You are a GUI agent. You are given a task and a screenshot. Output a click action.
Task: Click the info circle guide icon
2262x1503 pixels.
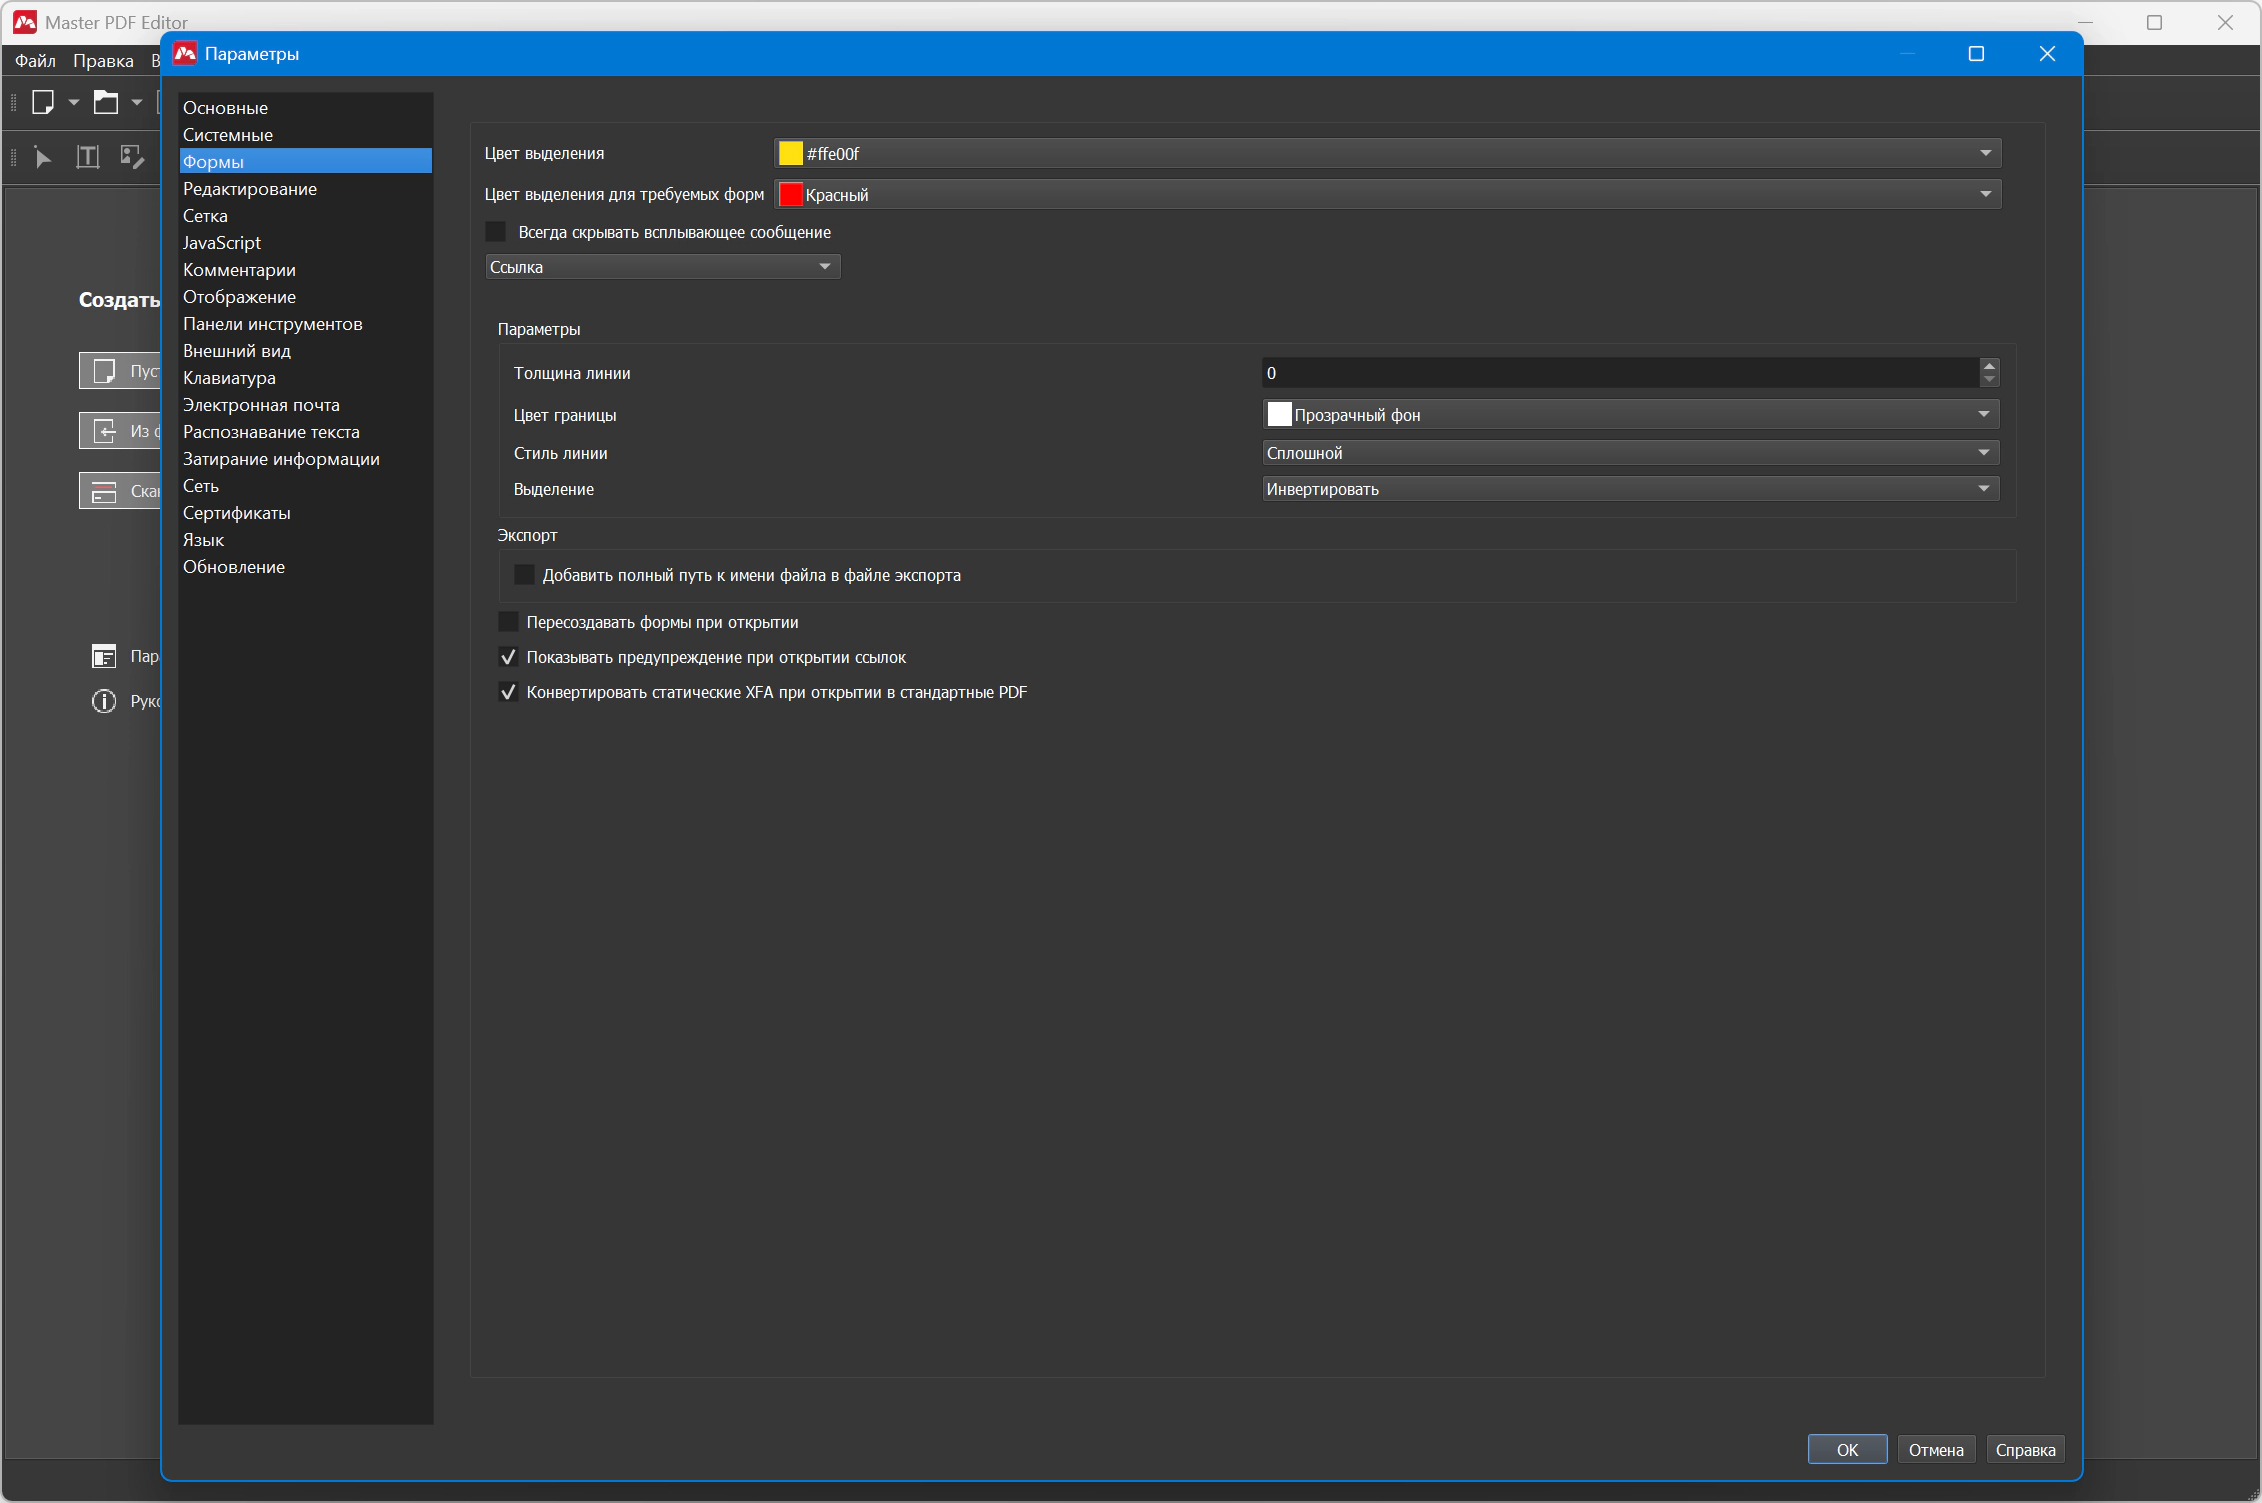click(104, 701)
